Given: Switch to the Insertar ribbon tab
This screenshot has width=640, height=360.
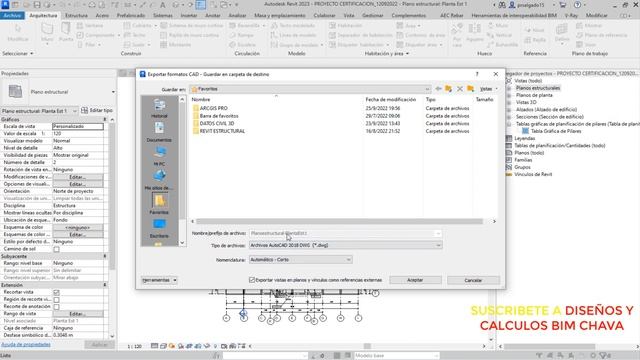Looking at the screenshot, I should (x=189, y=15).
